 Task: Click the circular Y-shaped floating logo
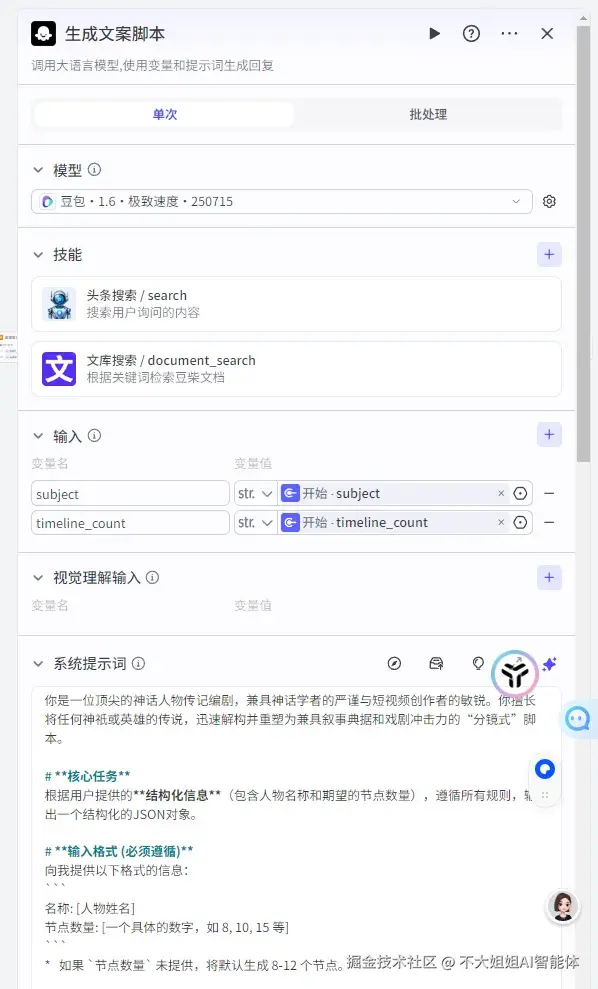pos(515,674)
